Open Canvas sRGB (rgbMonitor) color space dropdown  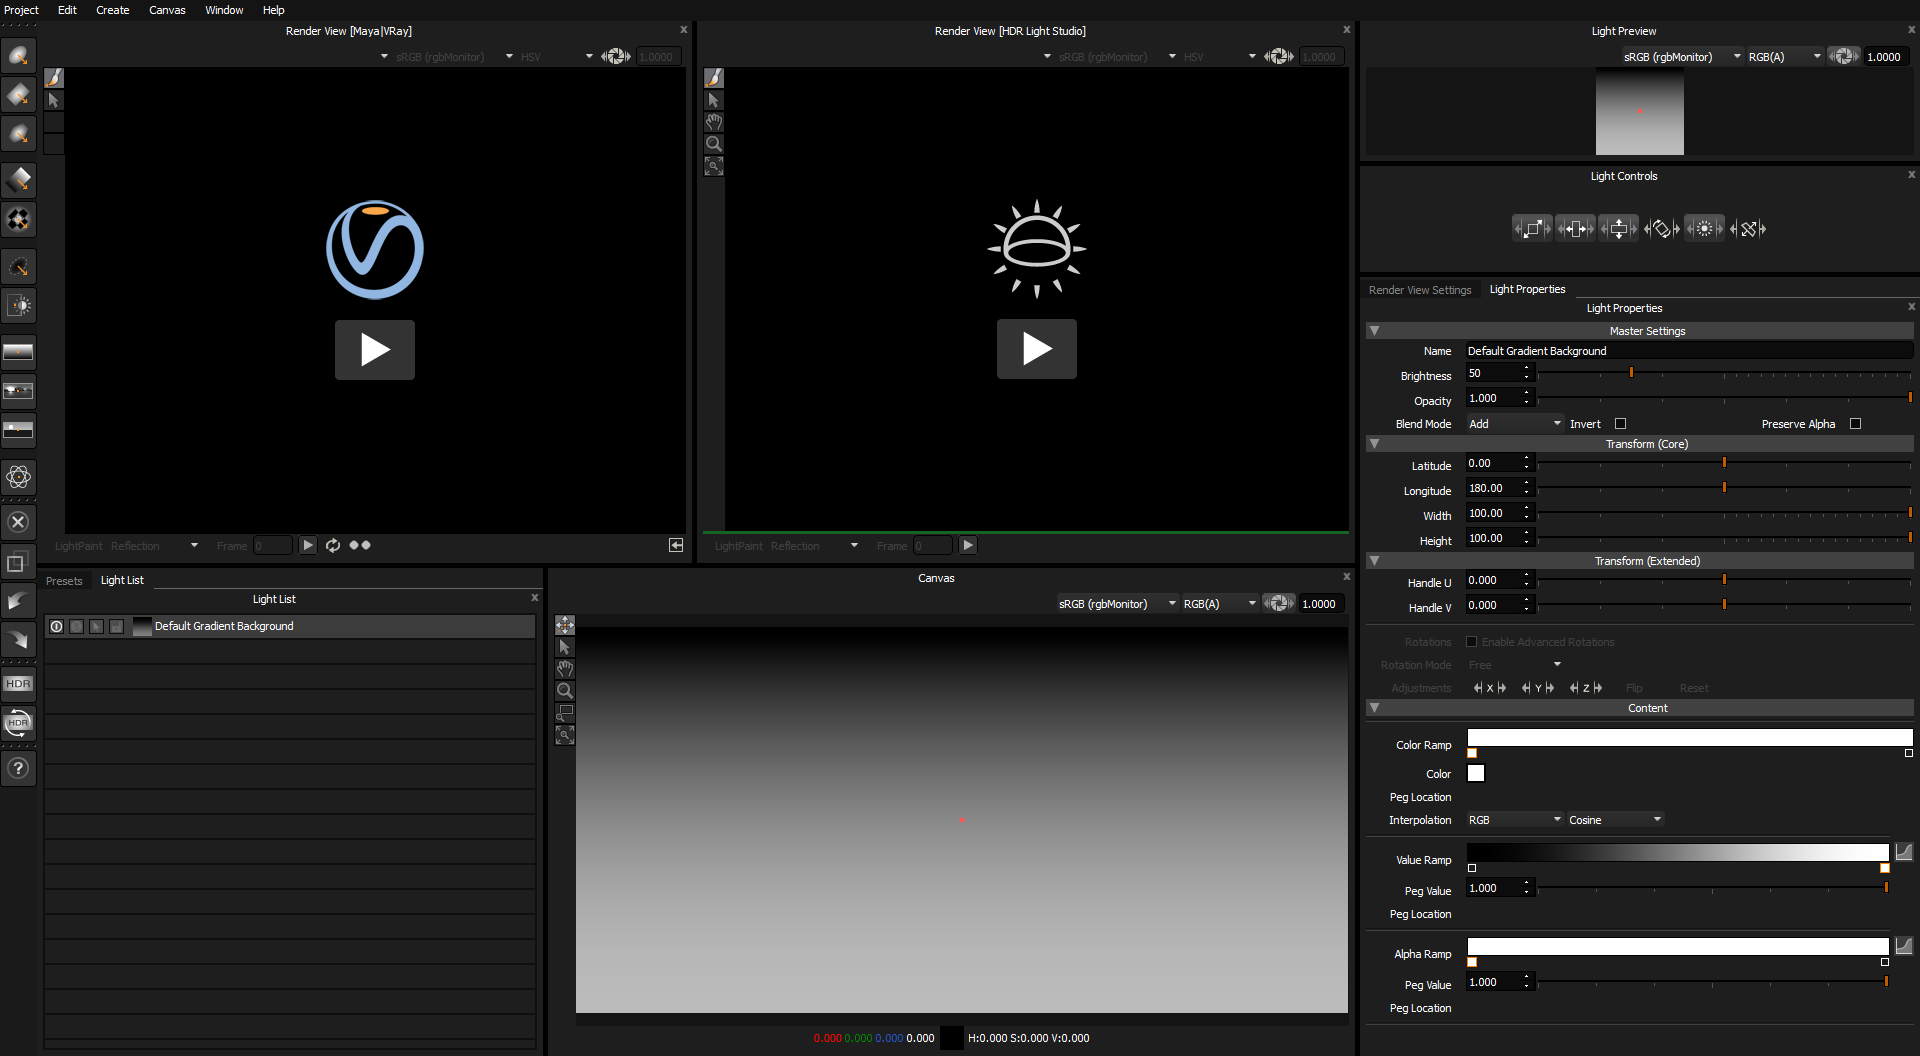click(1117, 604)
